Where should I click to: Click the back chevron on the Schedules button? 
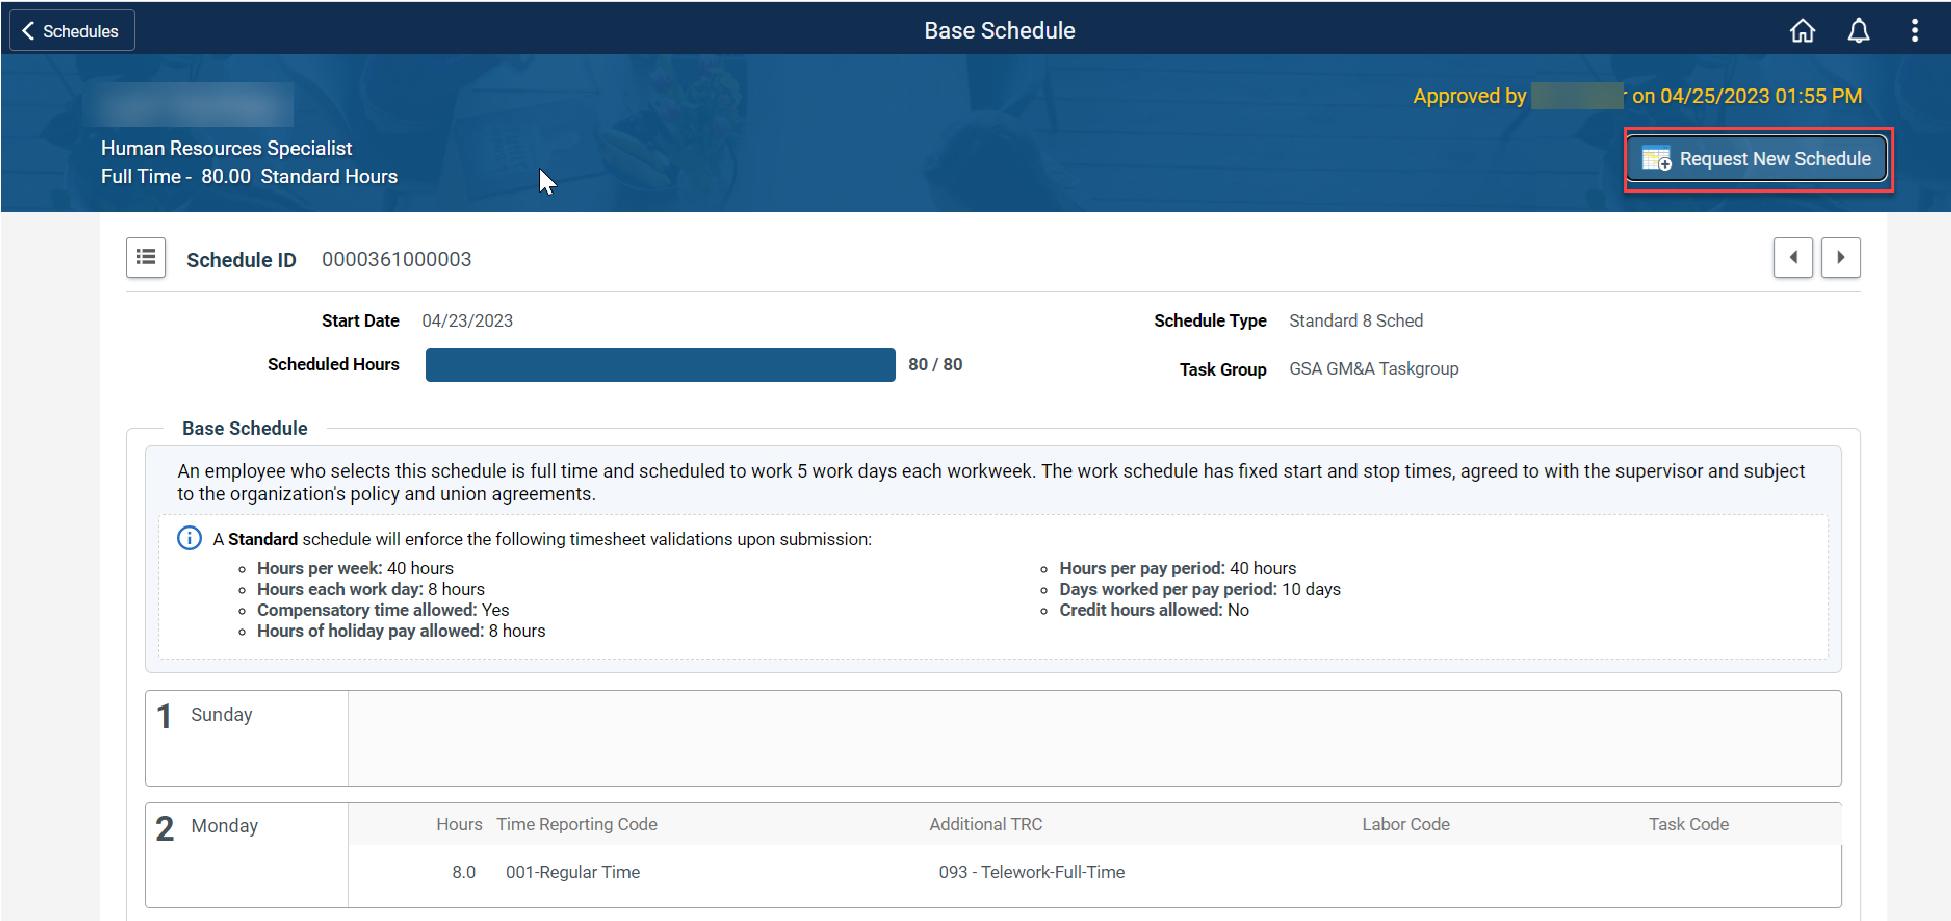coord(27,30)
